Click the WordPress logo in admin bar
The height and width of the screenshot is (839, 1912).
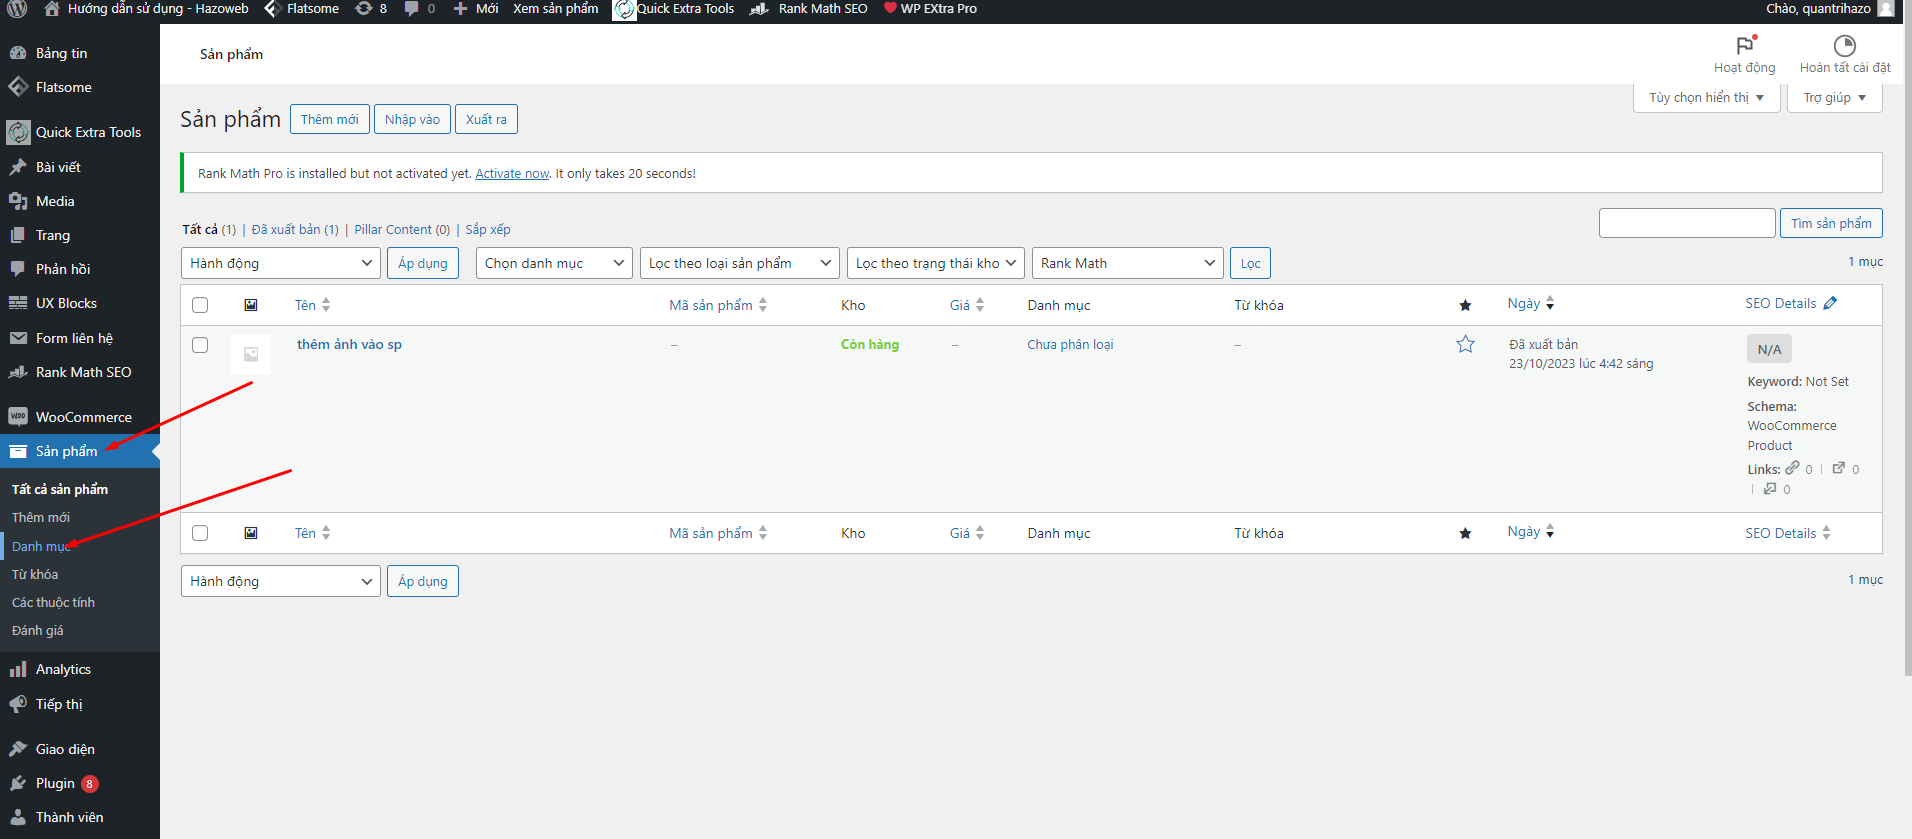17,9
